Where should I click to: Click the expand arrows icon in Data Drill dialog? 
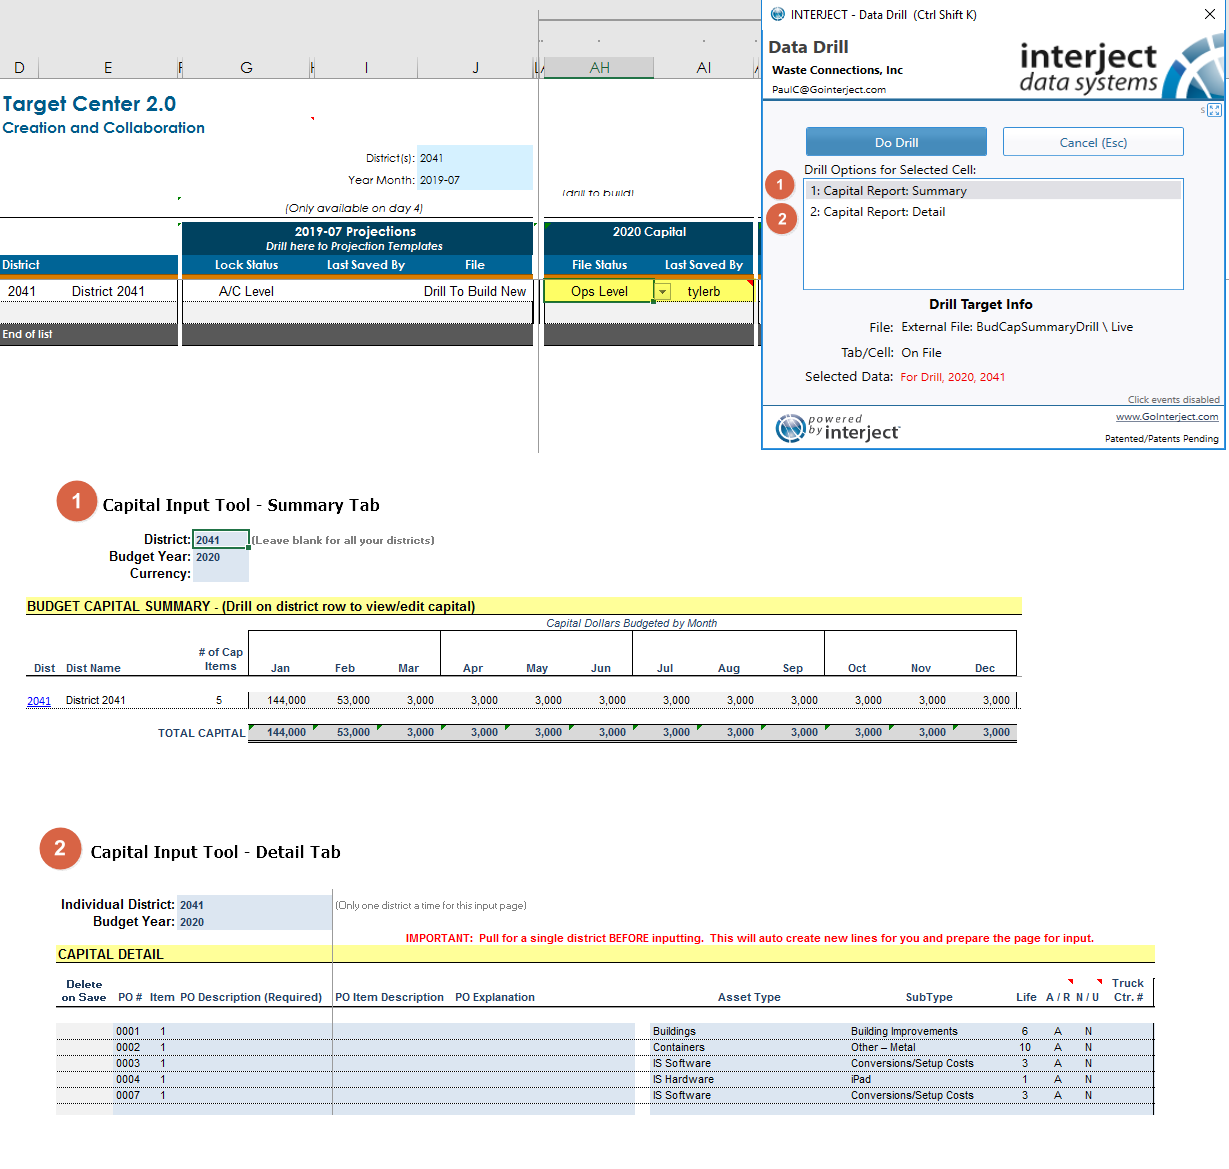(x=1214, y=110)
